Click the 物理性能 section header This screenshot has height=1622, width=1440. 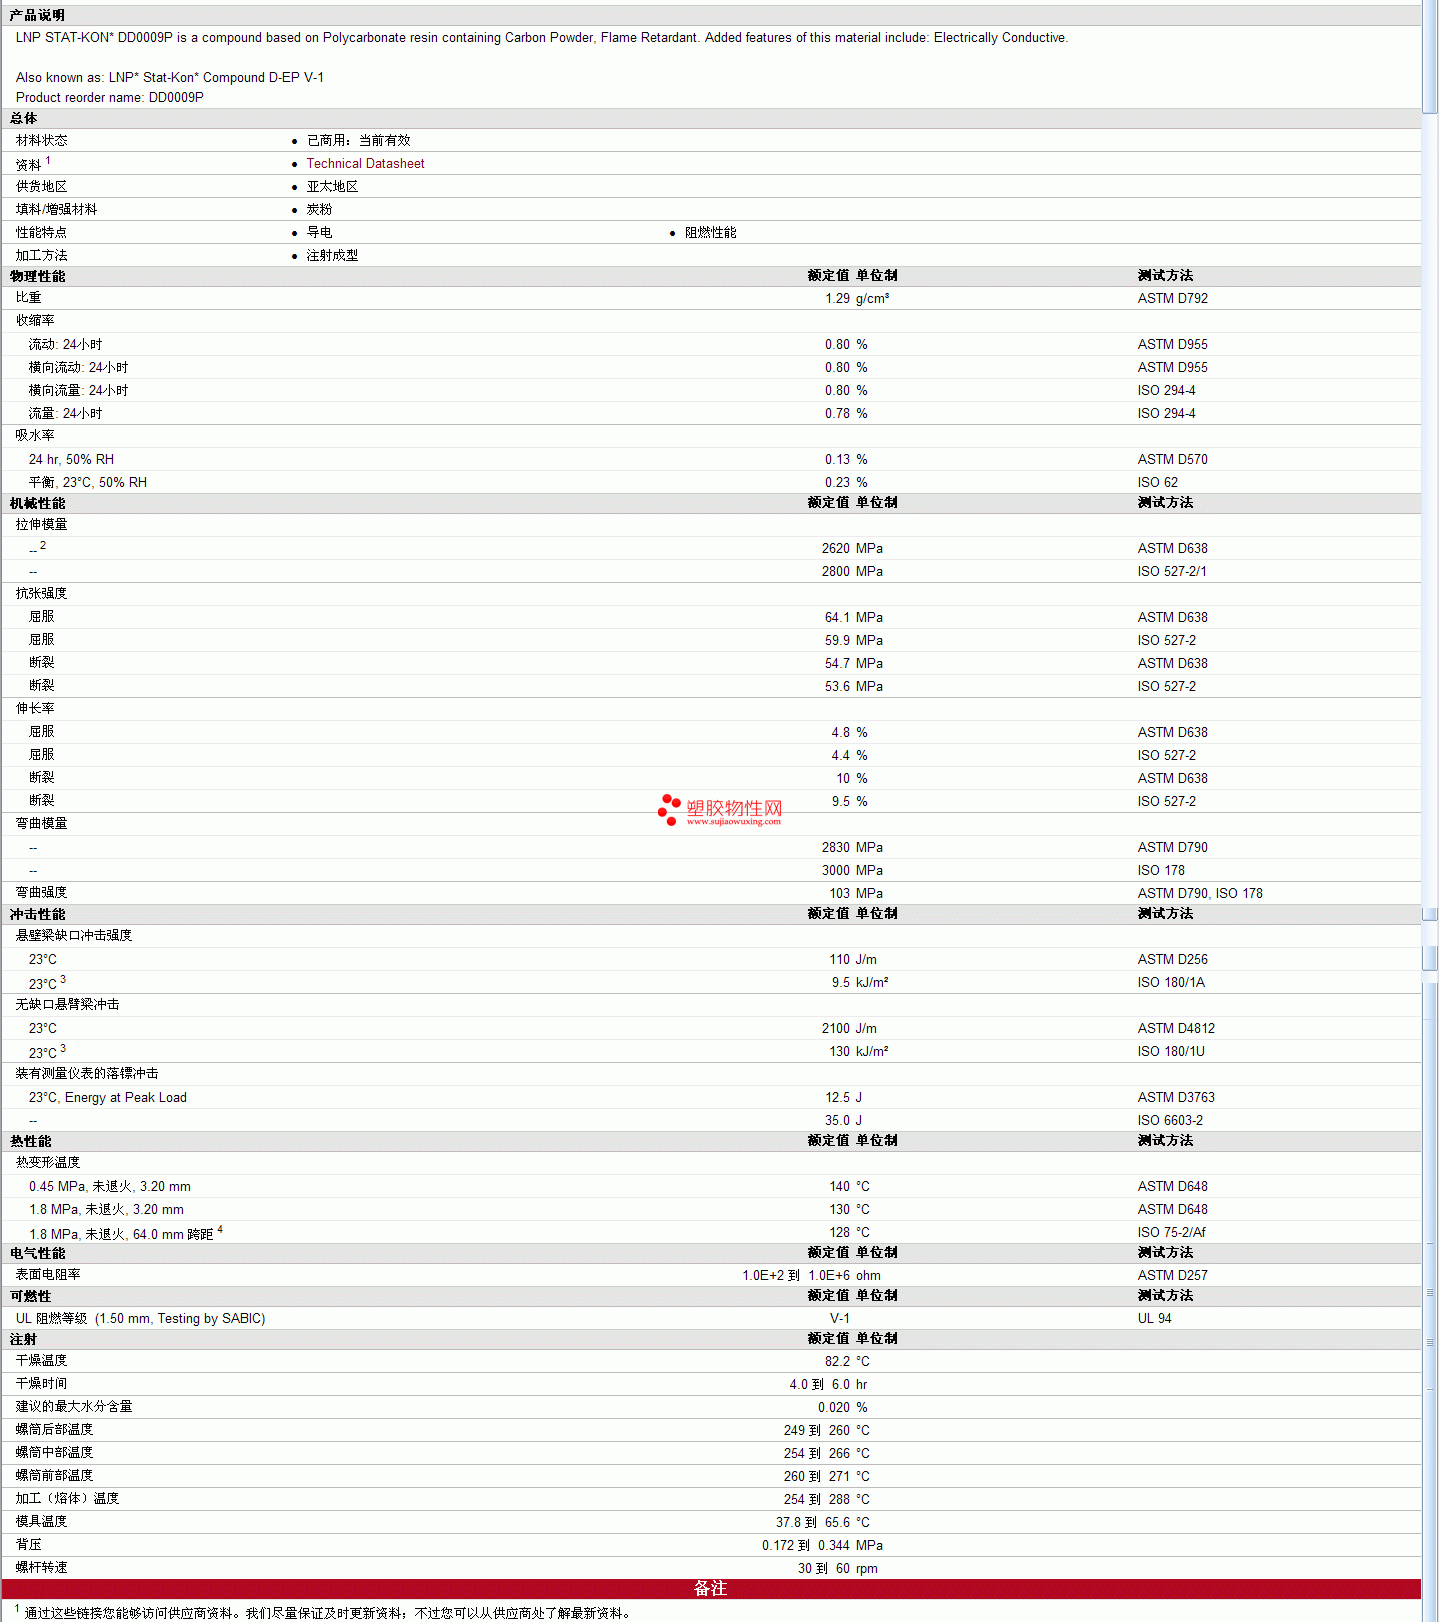click(x=37, y=276)
